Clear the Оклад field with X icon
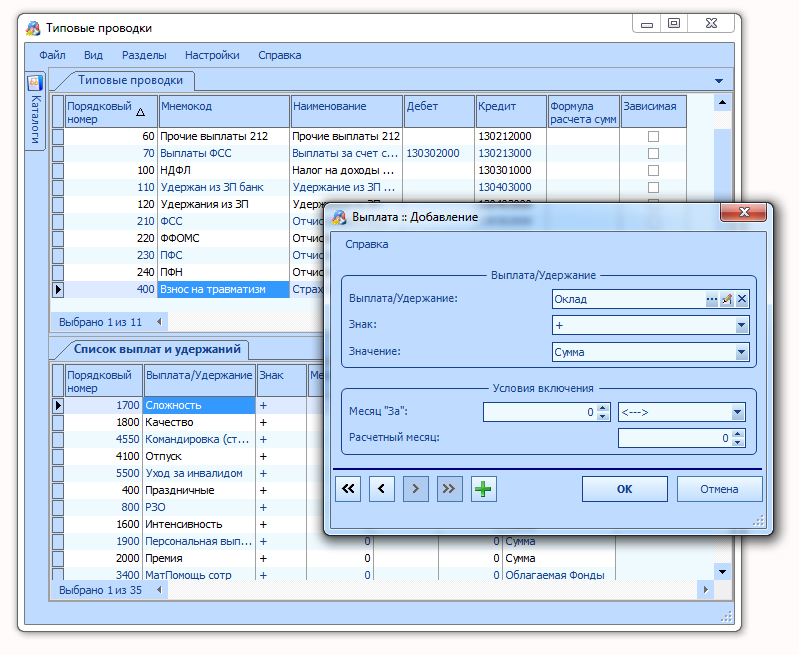Viewport: 799px width, 655px height. point(742,299)
